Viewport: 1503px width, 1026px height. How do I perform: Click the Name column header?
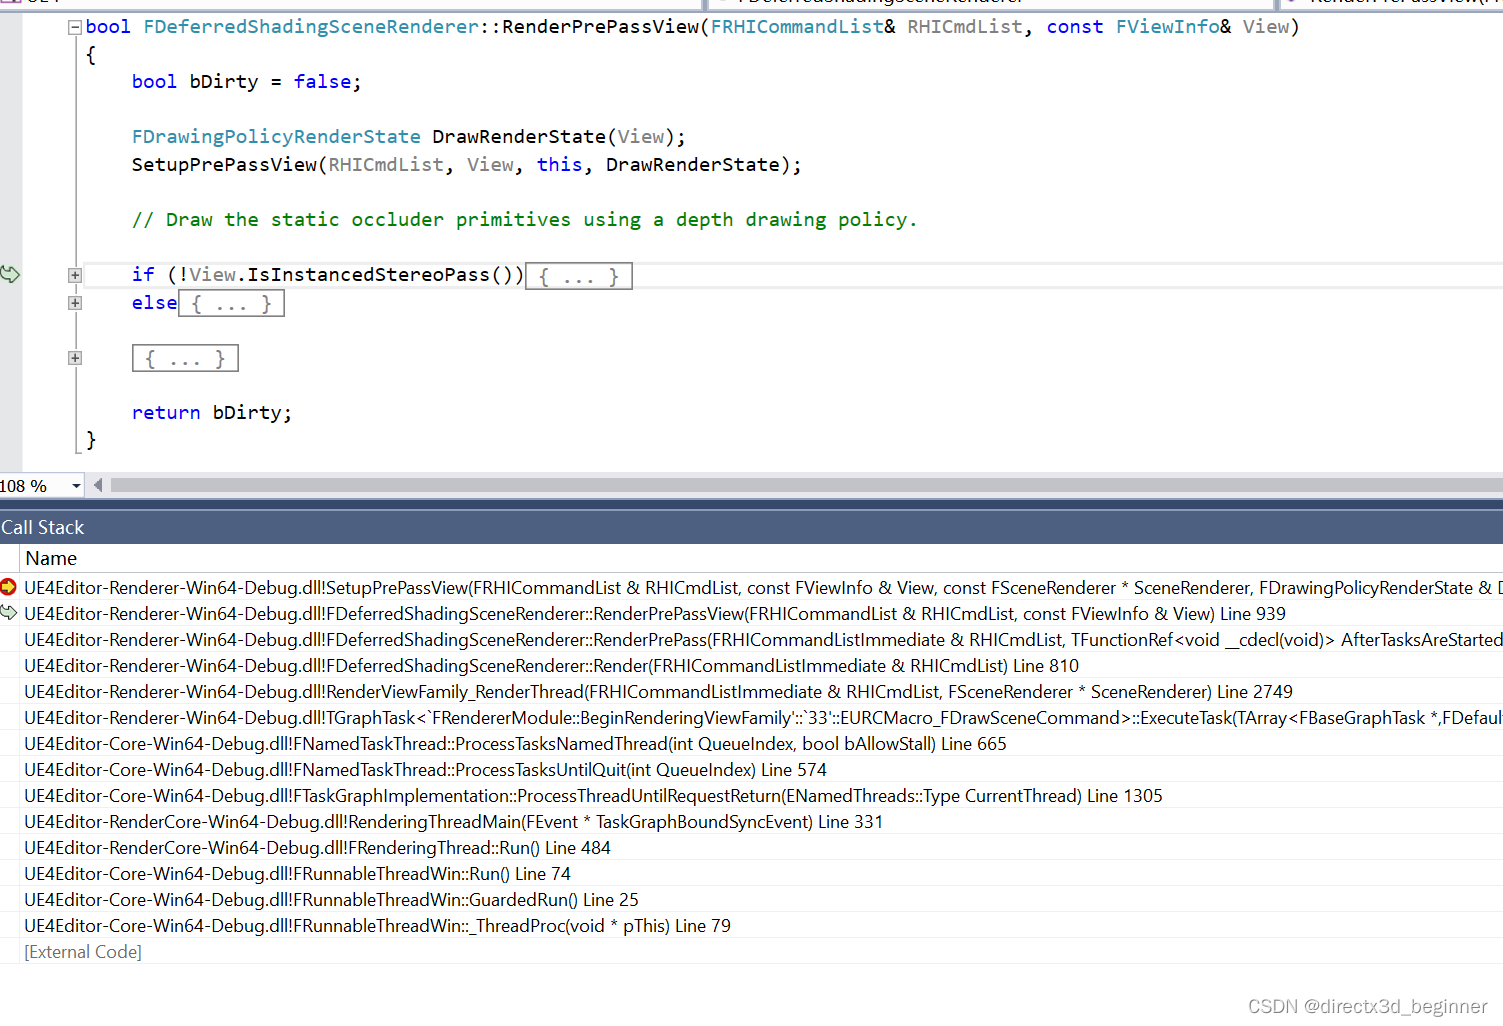[51, 558]
